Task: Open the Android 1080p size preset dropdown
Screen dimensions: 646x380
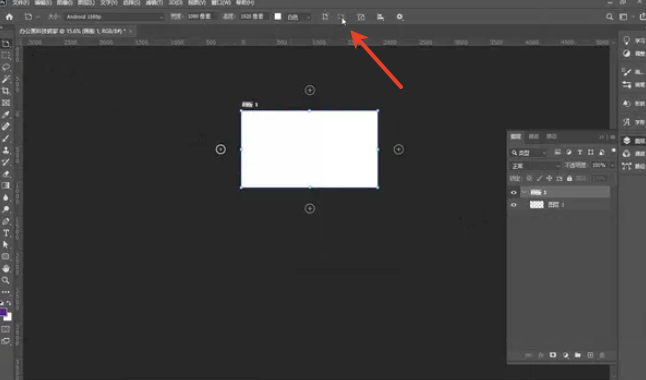Action: point(114,17)
